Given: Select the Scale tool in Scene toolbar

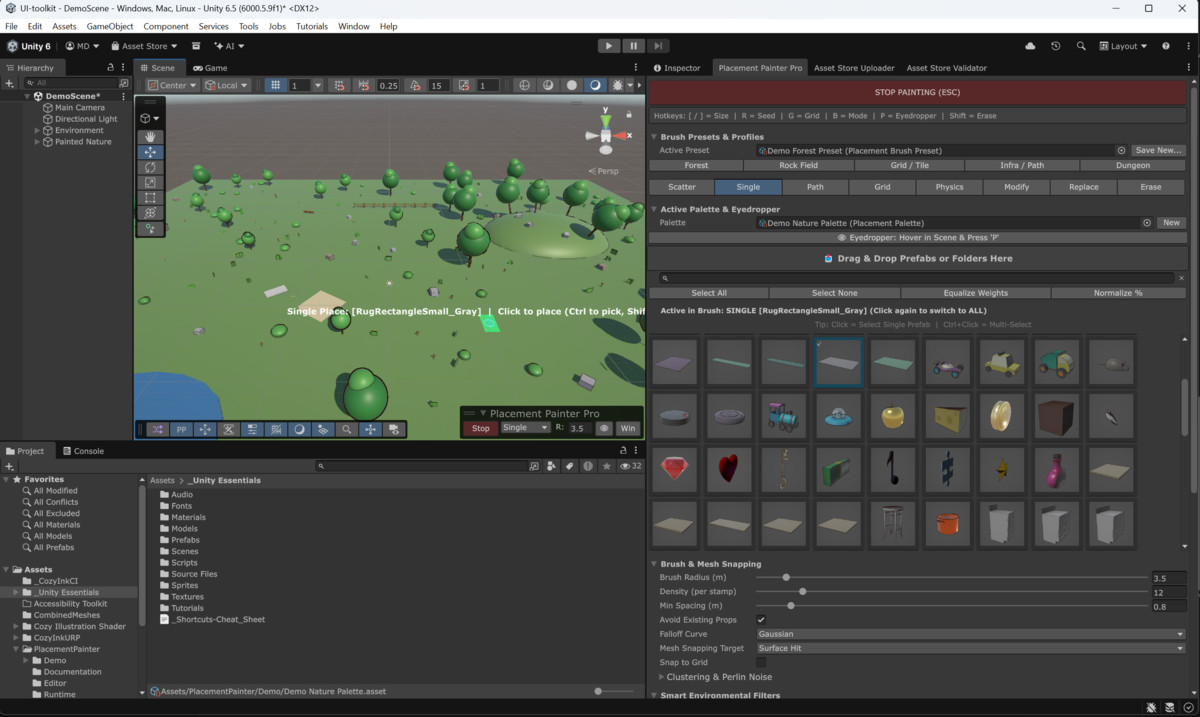Looking at the screenshot, I should [x=150, y=183].
